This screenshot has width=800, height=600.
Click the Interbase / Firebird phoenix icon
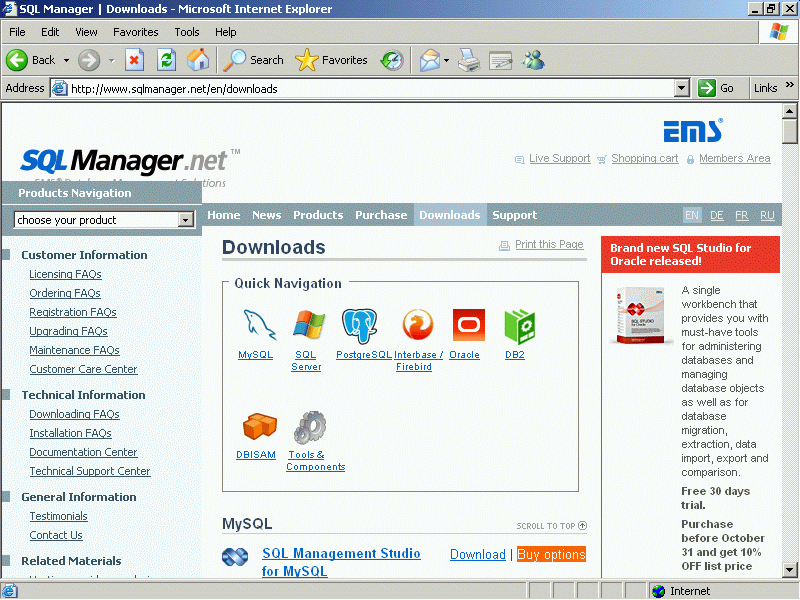click(417, 324)
